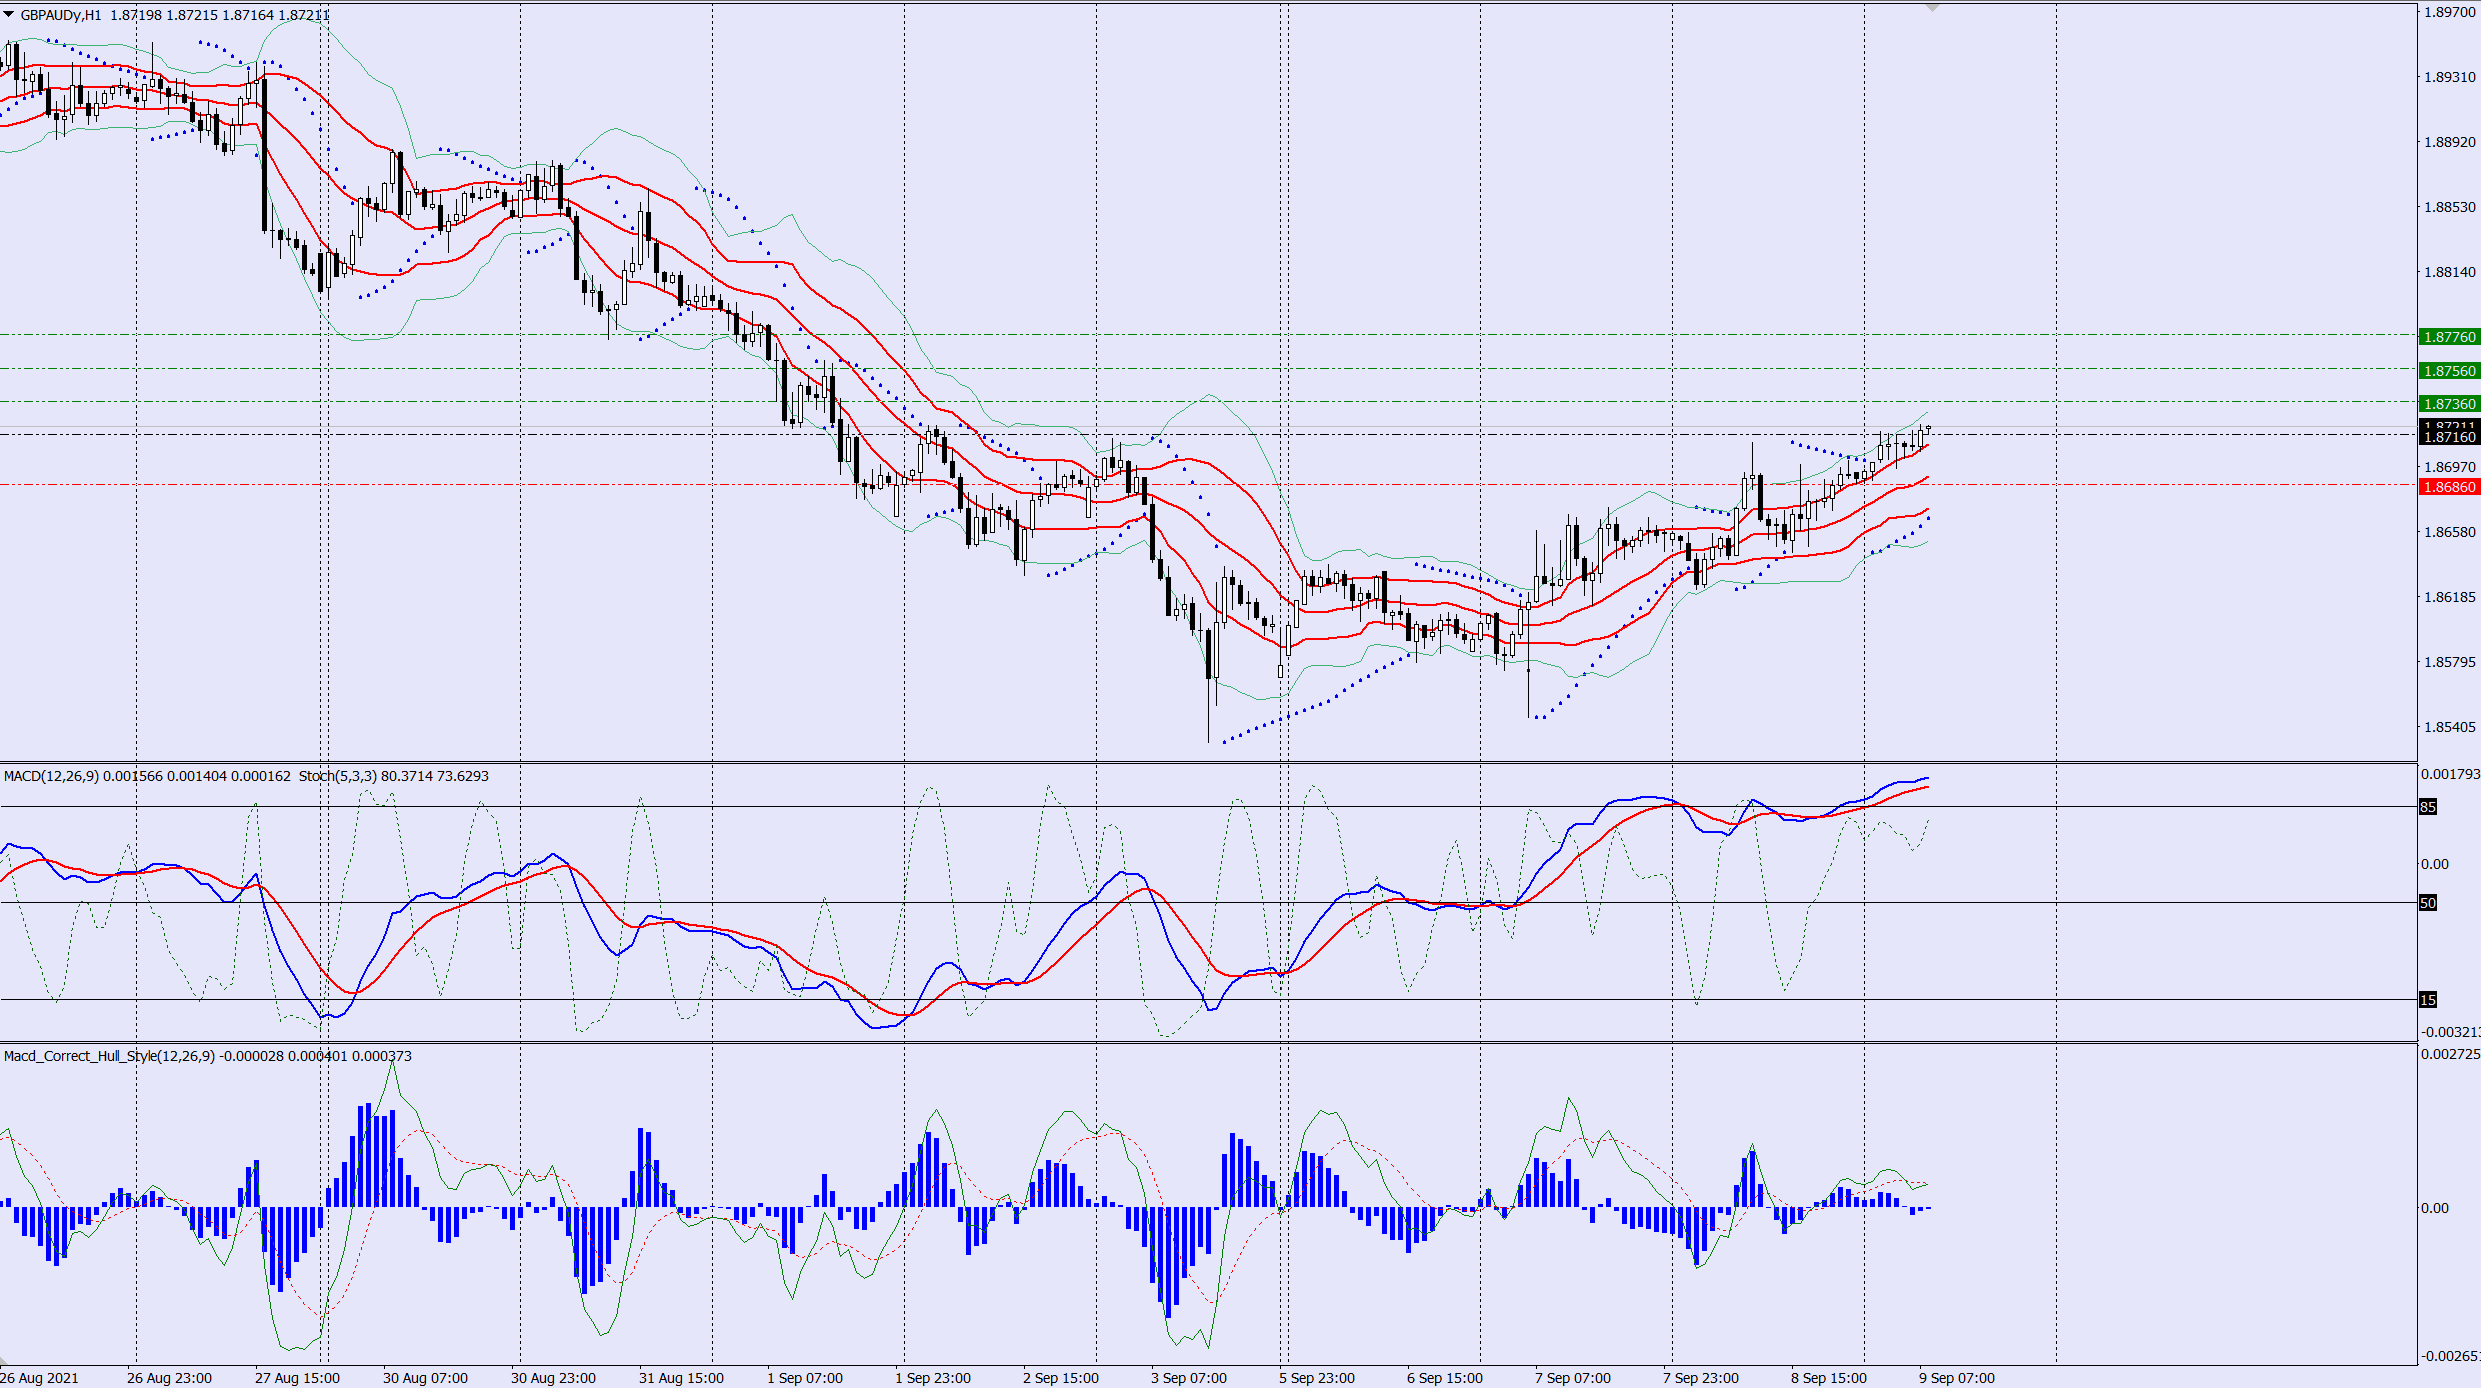The width and height of the screenshot is (2481, 1388).
Task: Click the Macd_Correct_Hull_Style(12,26,9) label
Action: 109,1056
